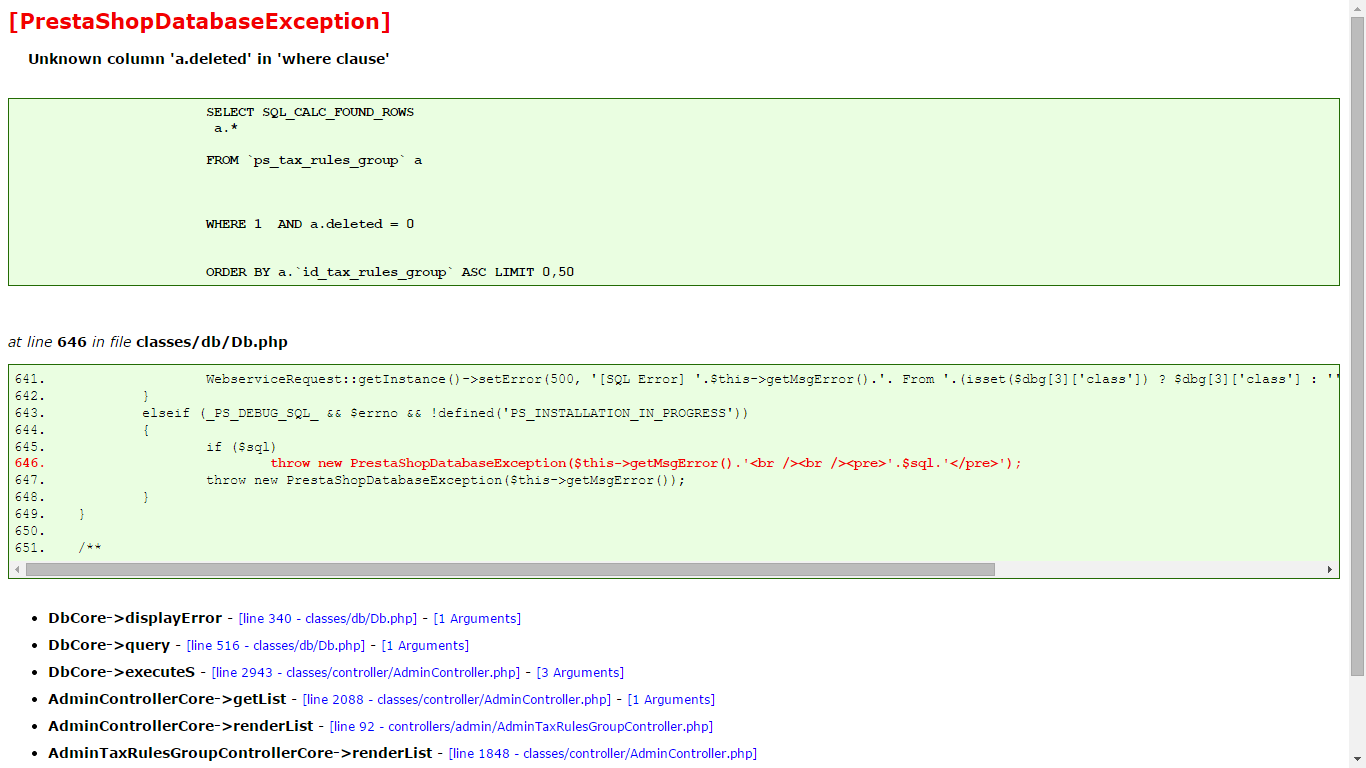The width and height of the screenshot is (1366, 768).
Task: Open the line 516 classes/db/Db.php link
Action: (x=276, y=646)
